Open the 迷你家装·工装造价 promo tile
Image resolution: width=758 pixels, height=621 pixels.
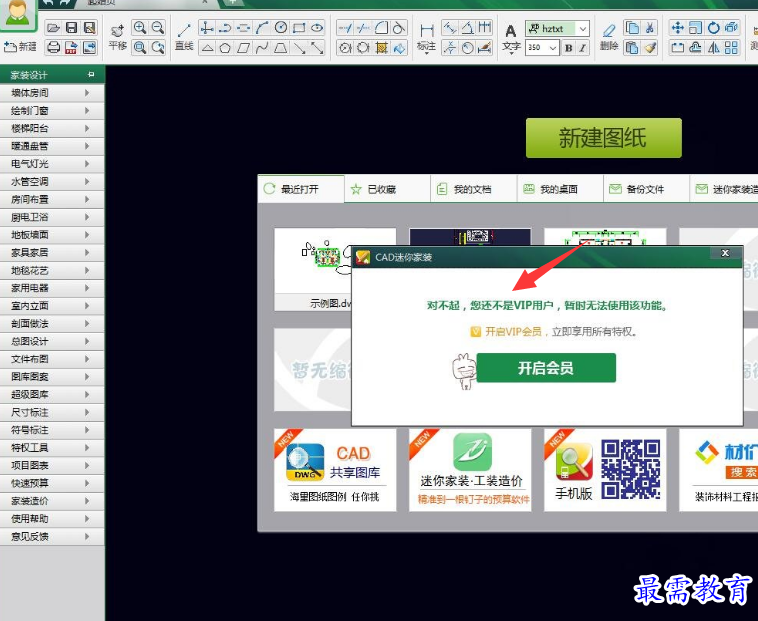(470, 470)
